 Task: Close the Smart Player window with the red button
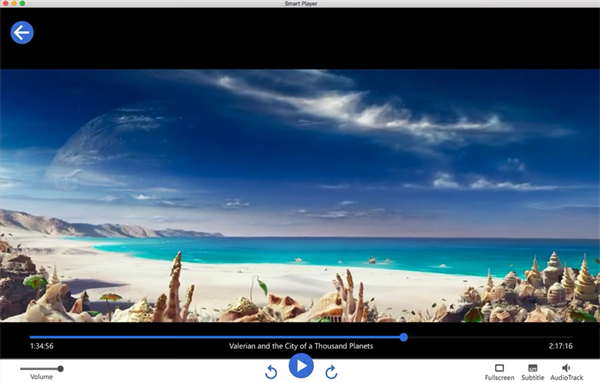click(x=5, y=3)
